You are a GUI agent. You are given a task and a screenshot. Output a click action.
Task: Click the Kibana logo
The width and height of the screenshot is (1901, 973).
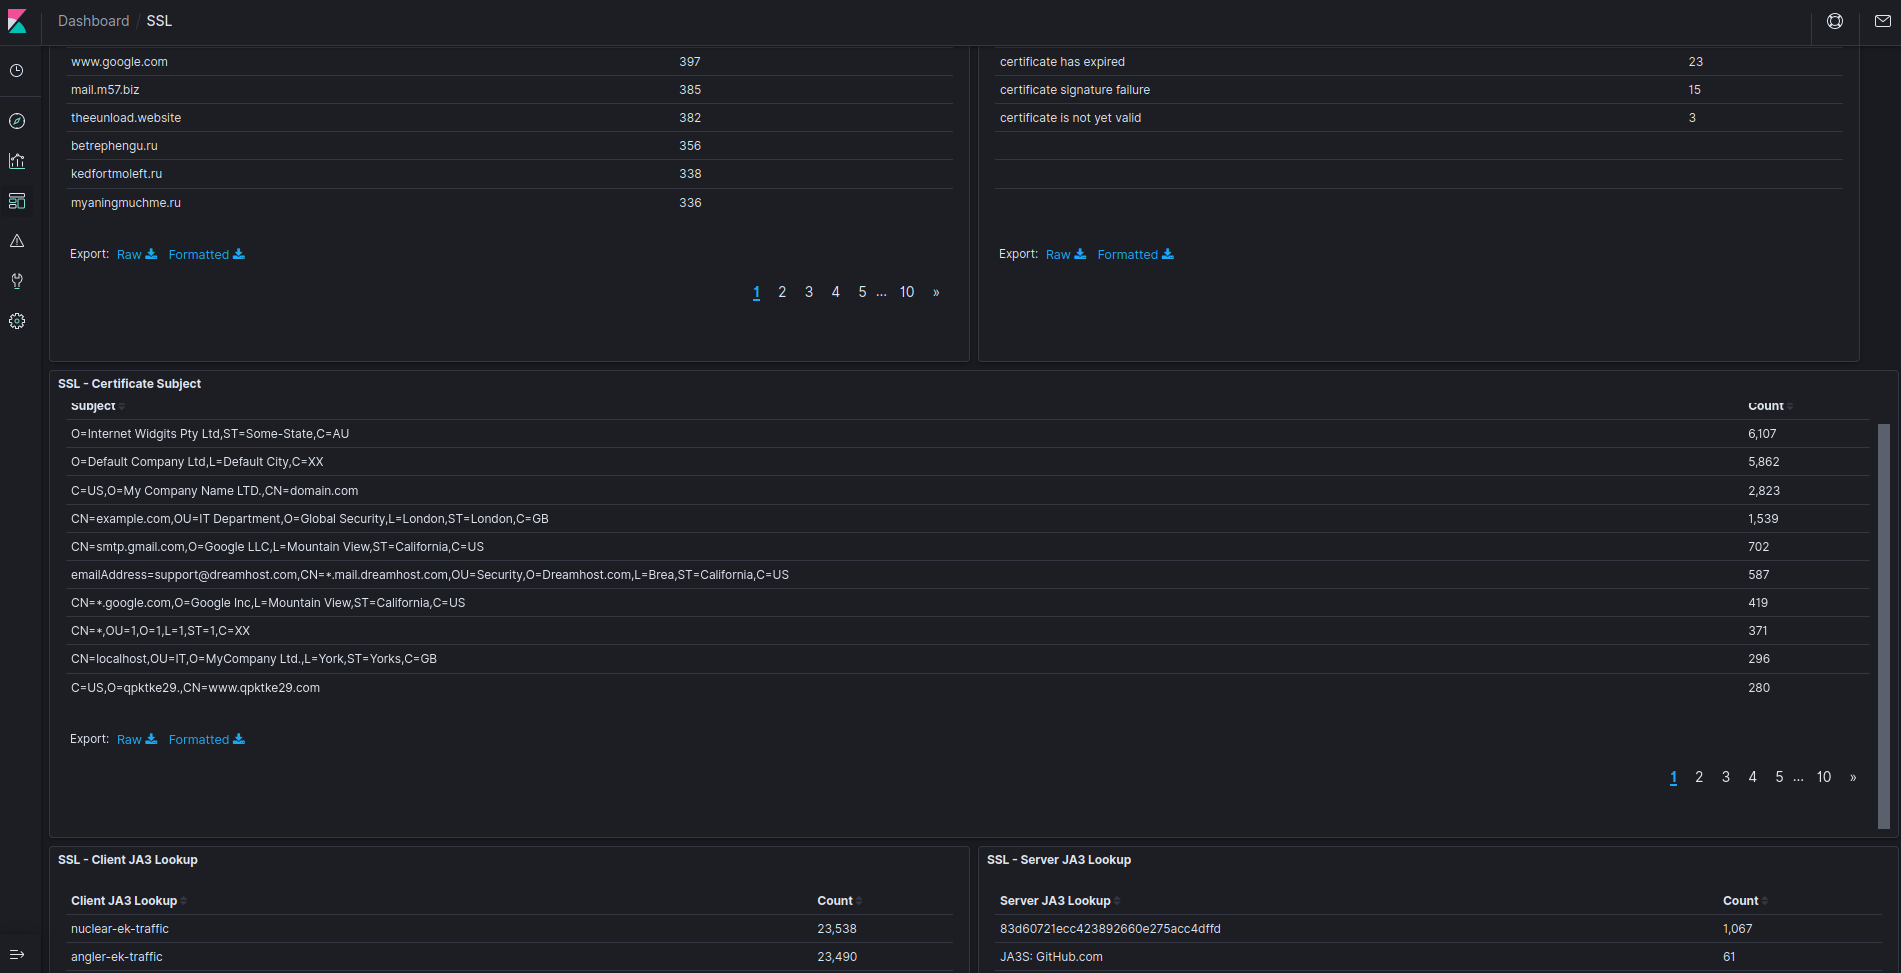pyautogui.click(x=18, y=20)
